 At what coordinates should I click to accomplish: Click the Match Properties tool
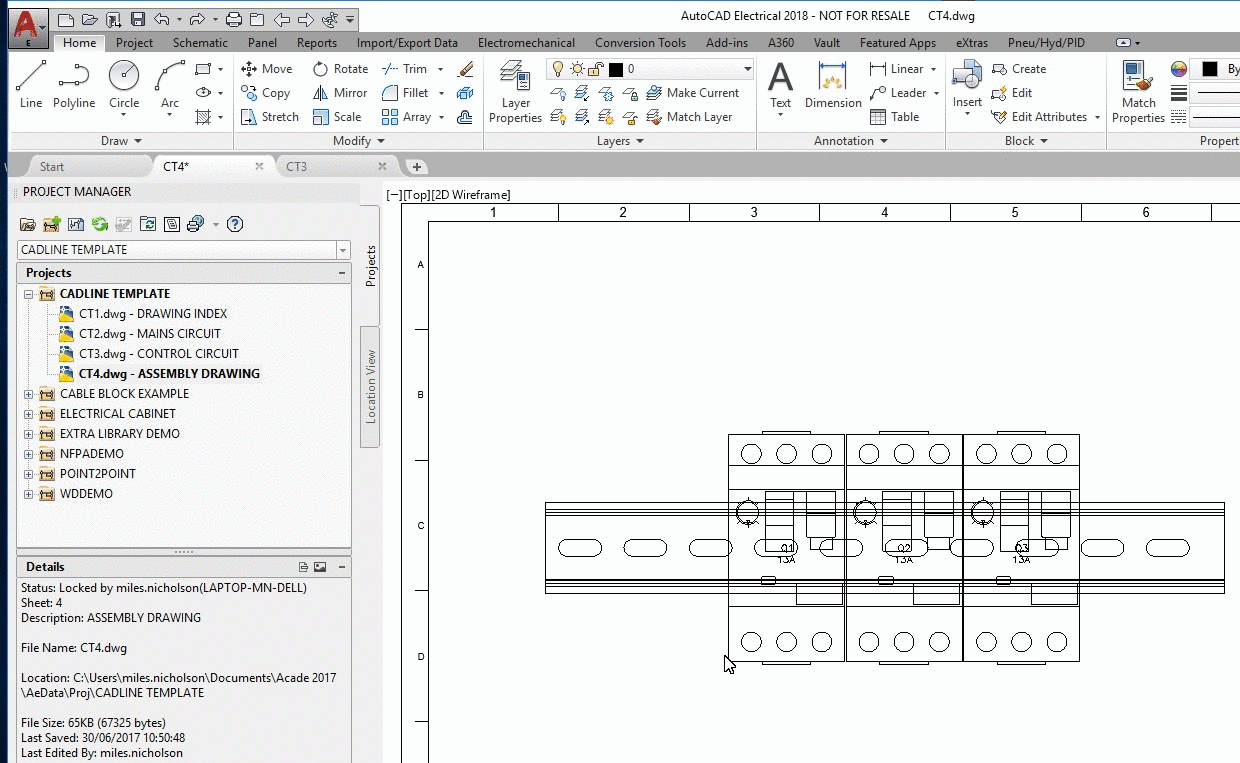[x=1138, y=88]
